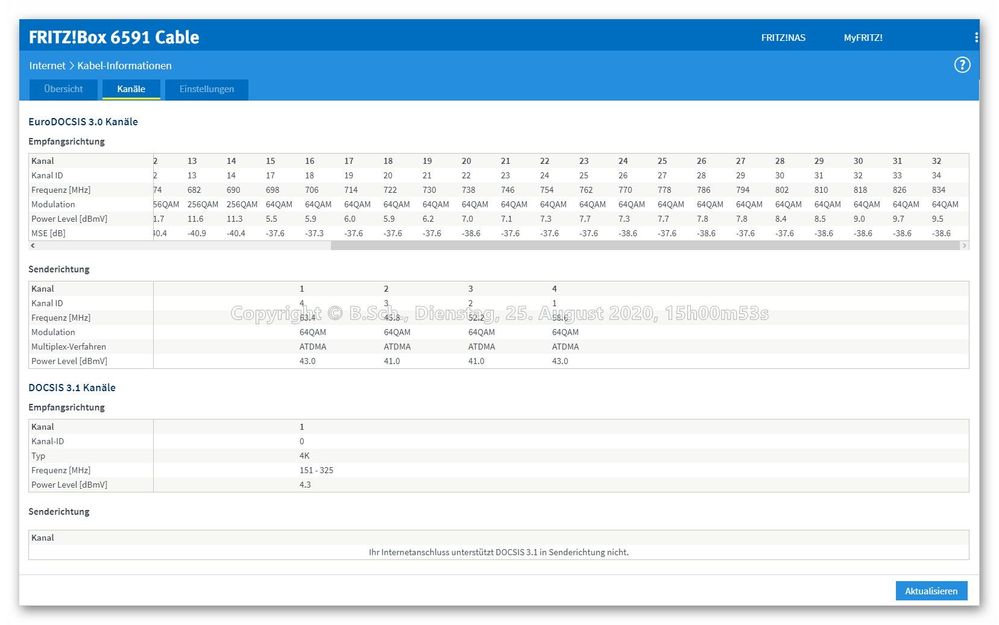
Task: Click frequency value 698 in downstream table
Action: point(273,190)
